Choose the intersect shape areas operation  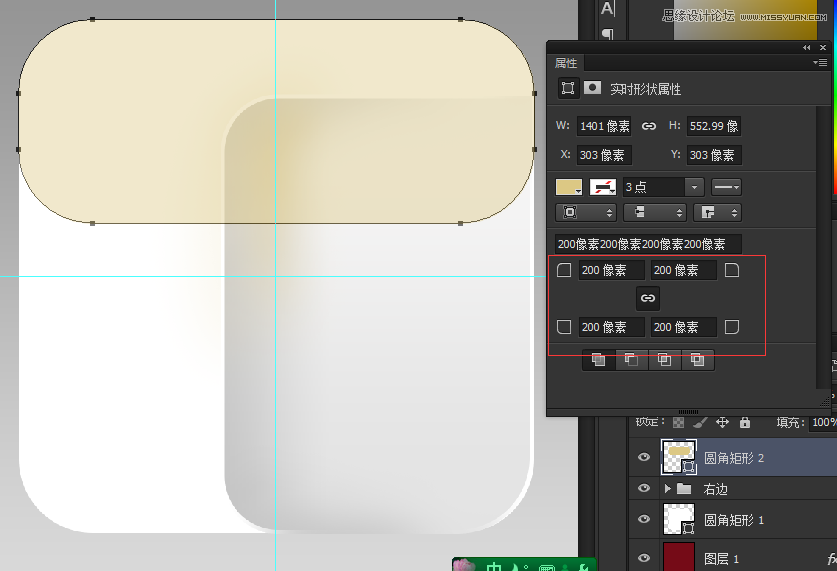(x=665, y=360)
